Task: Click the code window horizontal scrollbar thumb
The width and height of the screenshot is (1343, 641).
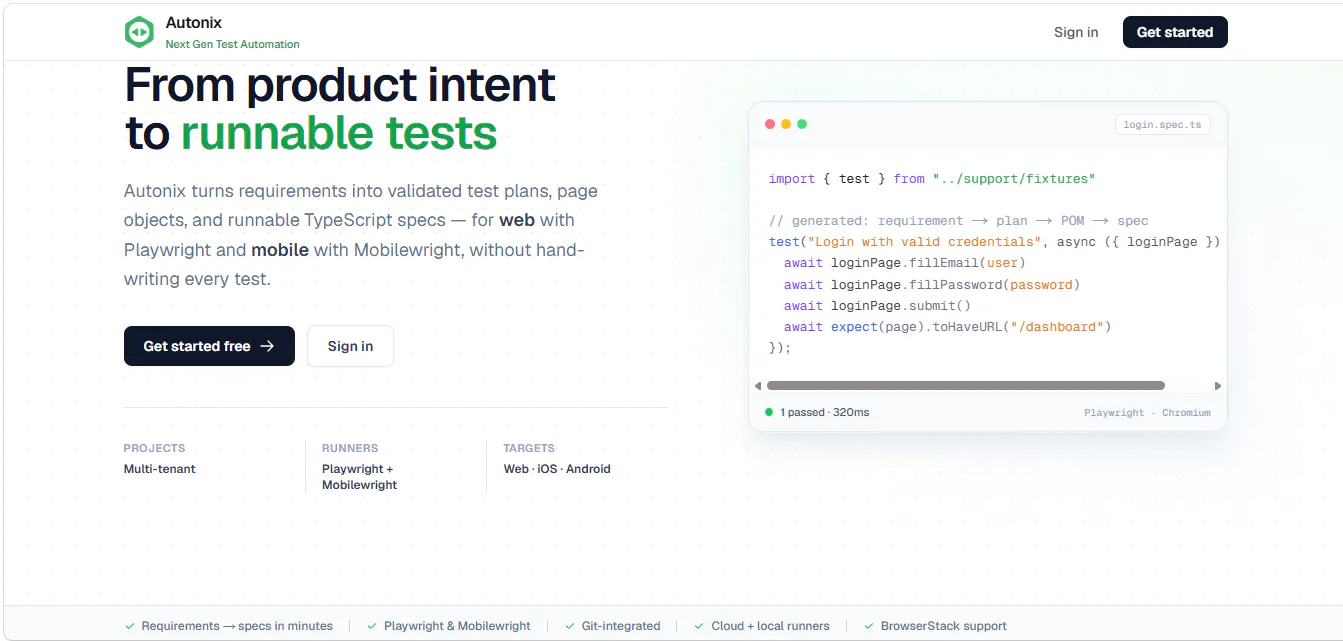Action: pyautogui.click(x=965, y=385)
